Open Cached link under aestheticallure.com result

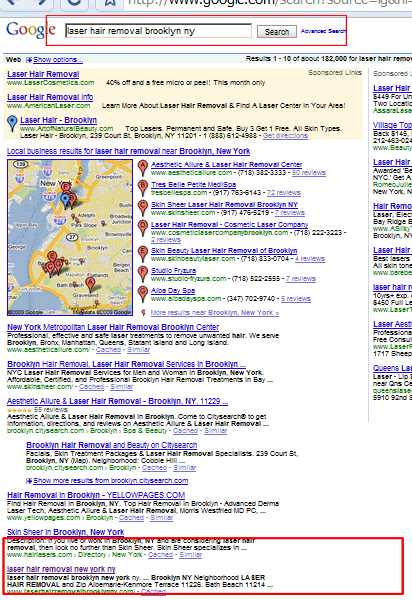tap(108, 350)
